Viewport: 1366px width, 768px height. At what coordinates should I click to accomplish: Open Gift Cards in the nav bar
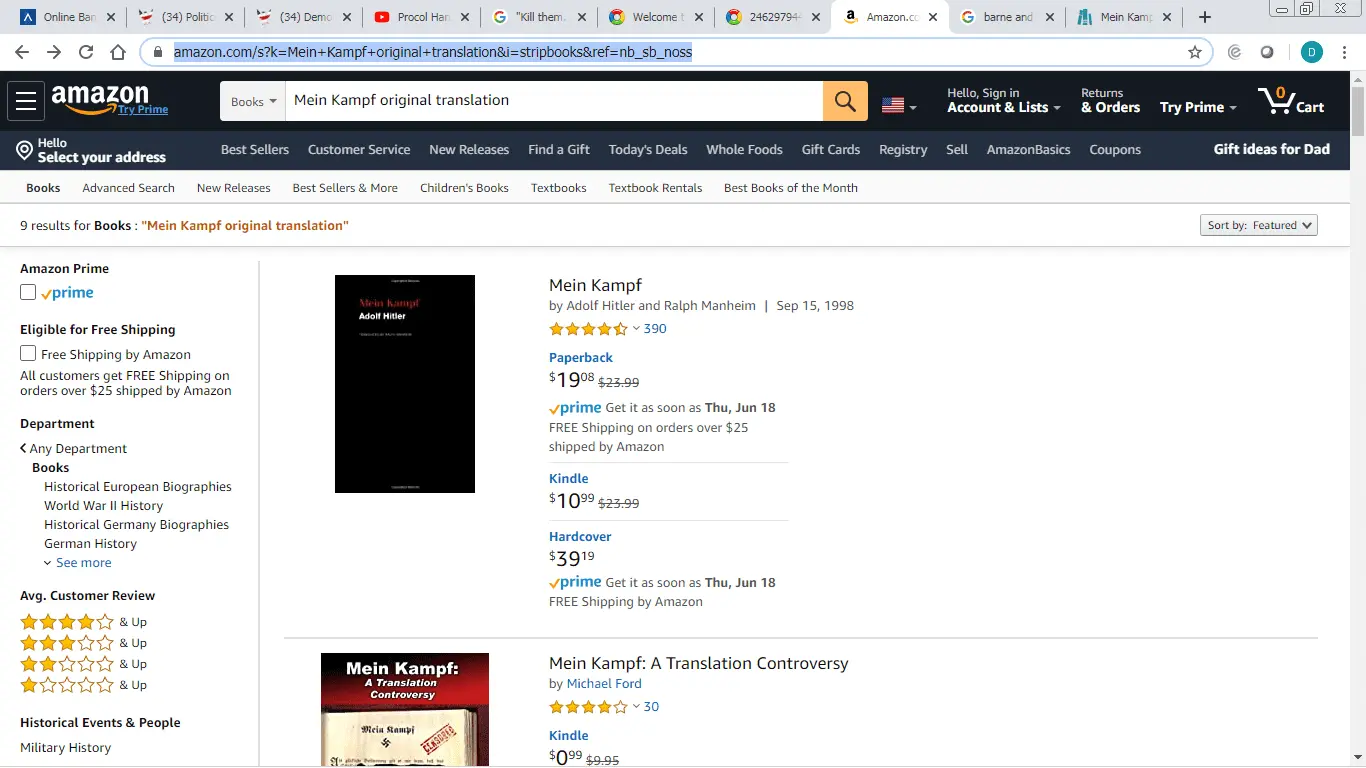point(831,150)
